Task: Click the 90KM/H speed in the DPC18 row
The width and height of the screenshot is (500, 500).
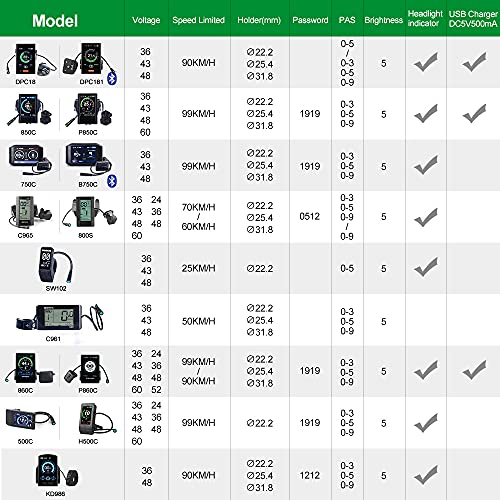Action: tap(198, 63)
